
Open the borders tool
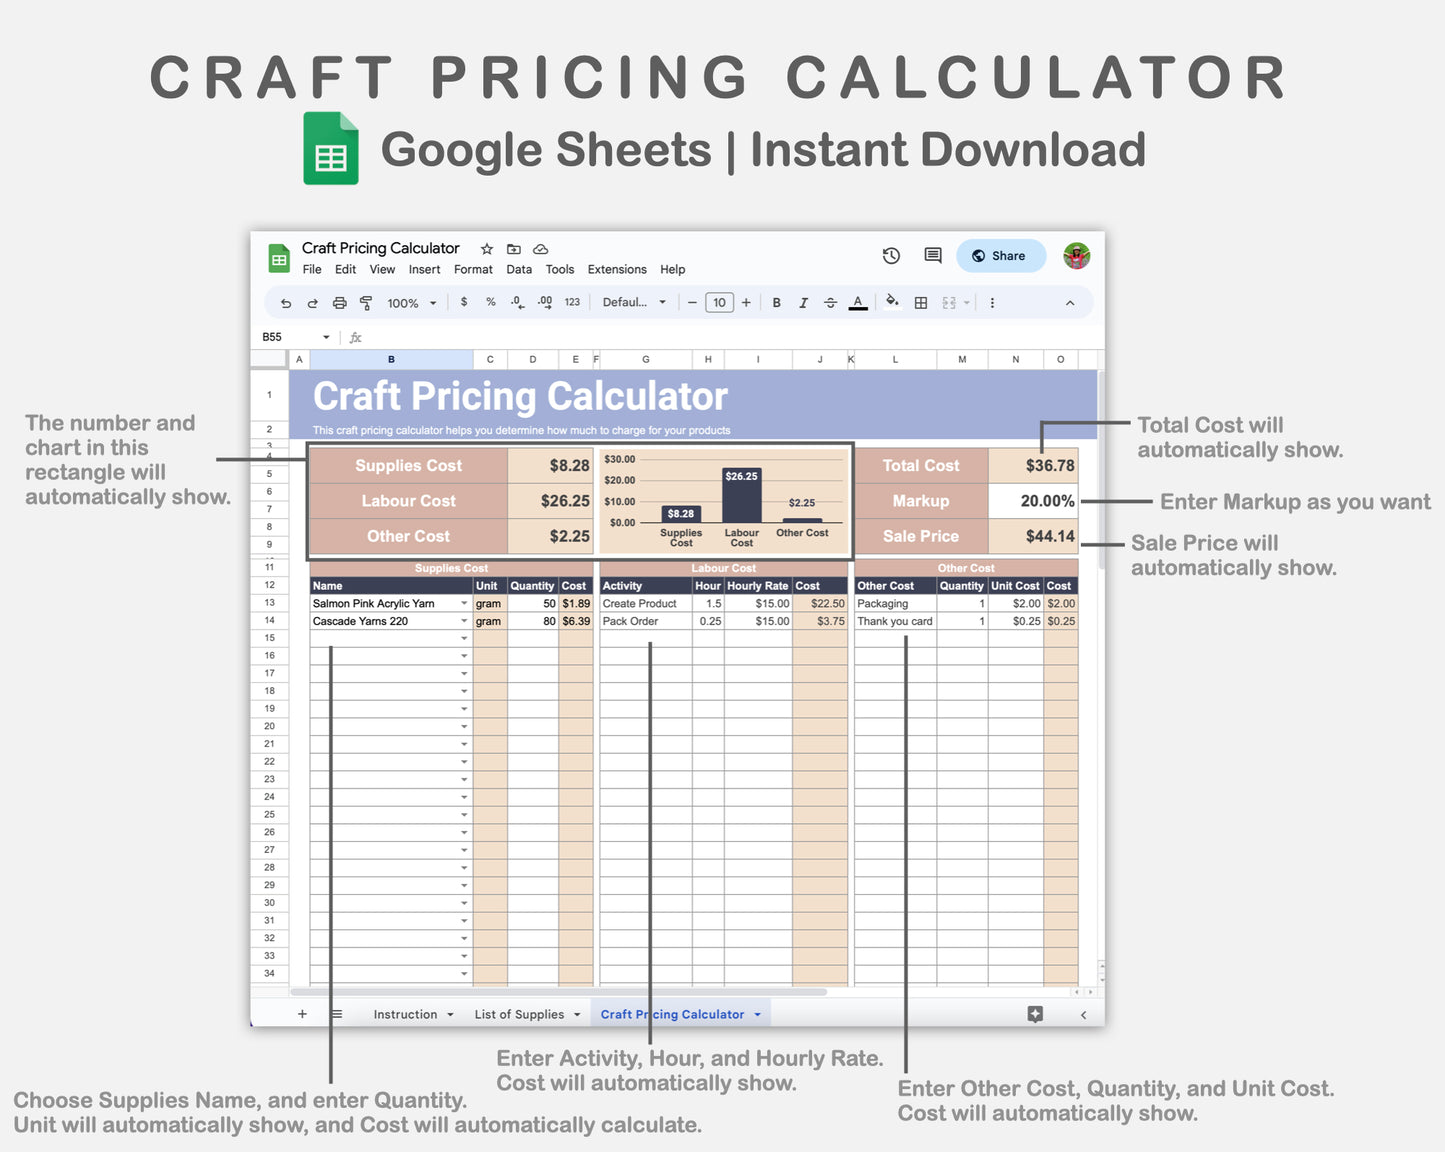pos(919,302)
